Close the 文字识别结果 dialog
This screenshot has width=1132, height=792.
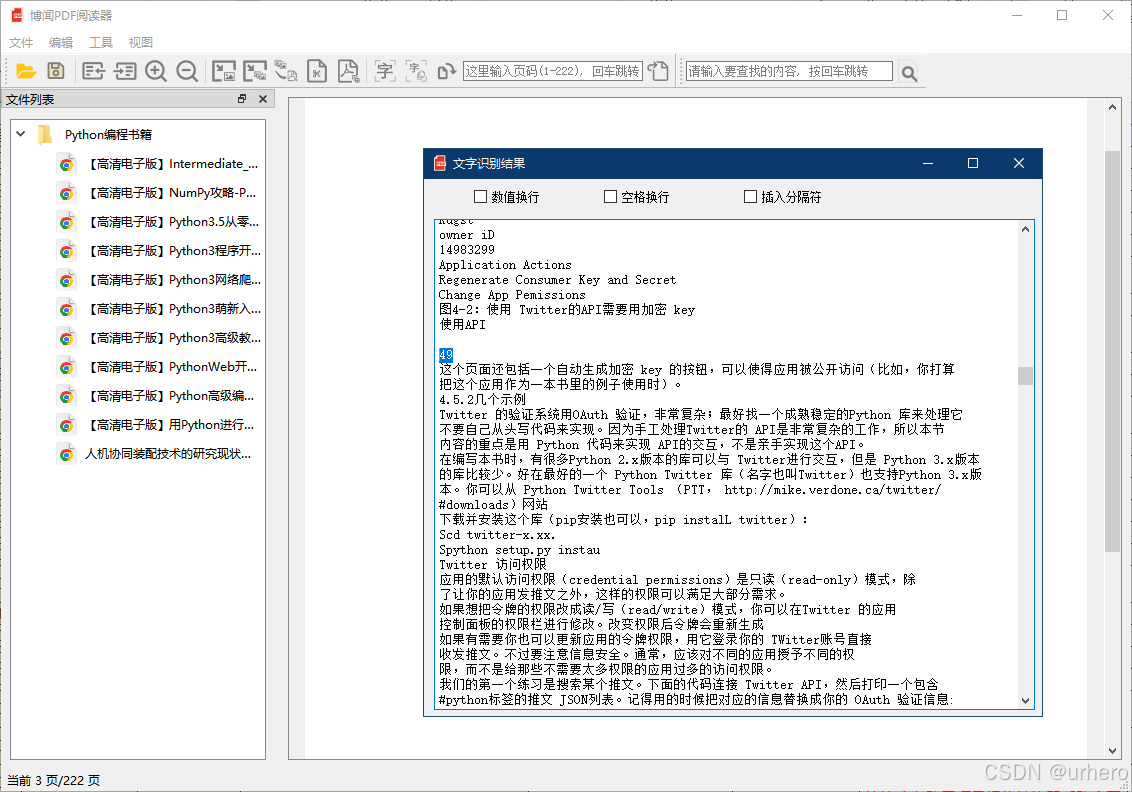1019,163
